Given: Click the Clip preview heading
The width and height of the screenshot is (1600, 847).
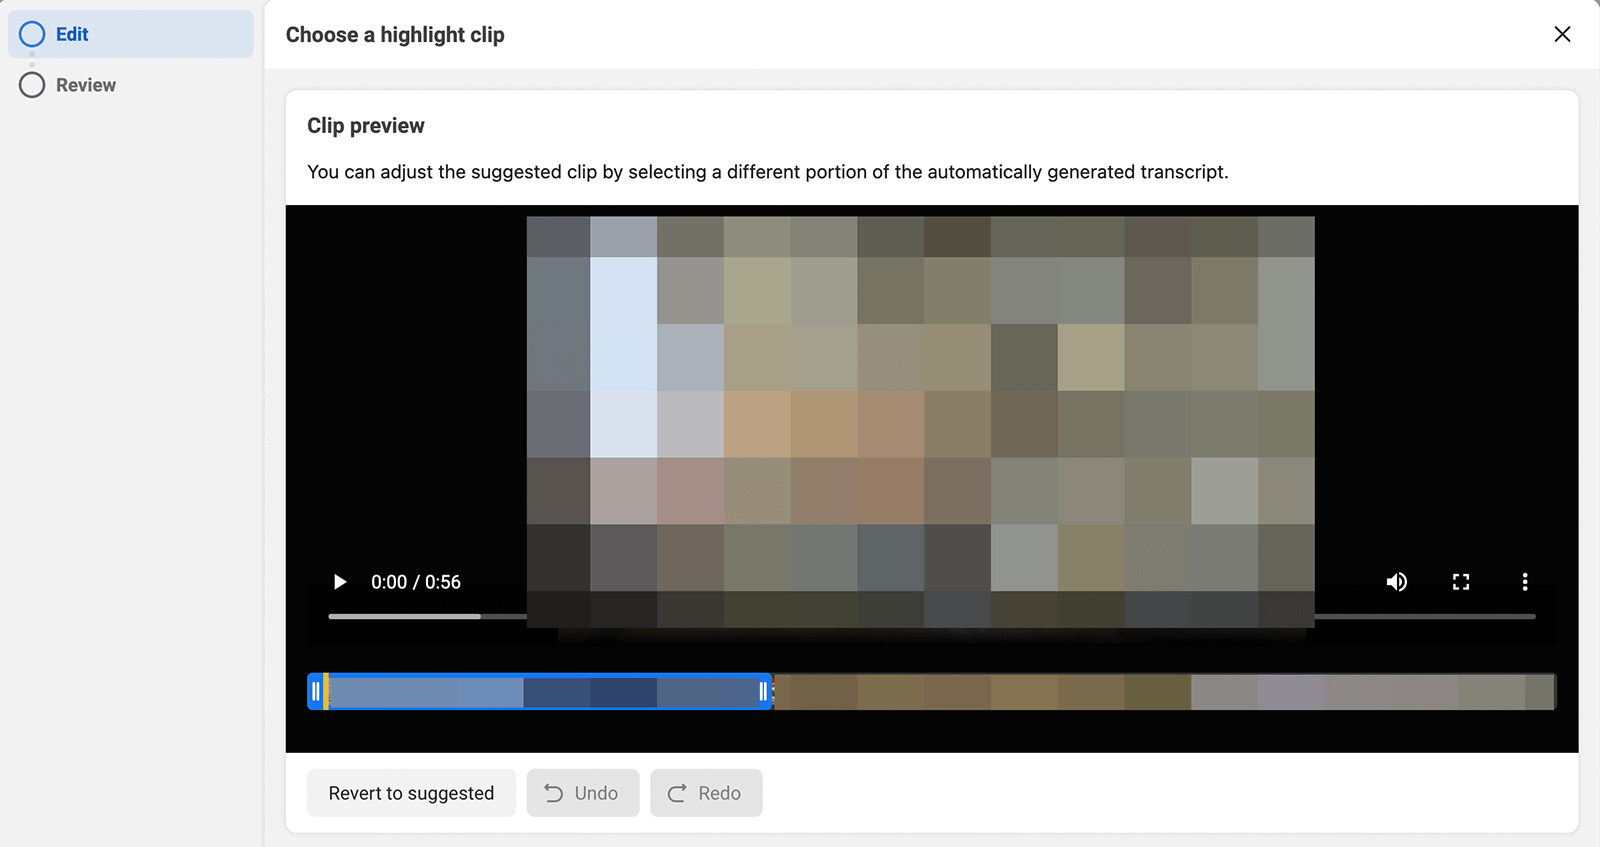Looking at the screenshot, I should pos(366,125).
